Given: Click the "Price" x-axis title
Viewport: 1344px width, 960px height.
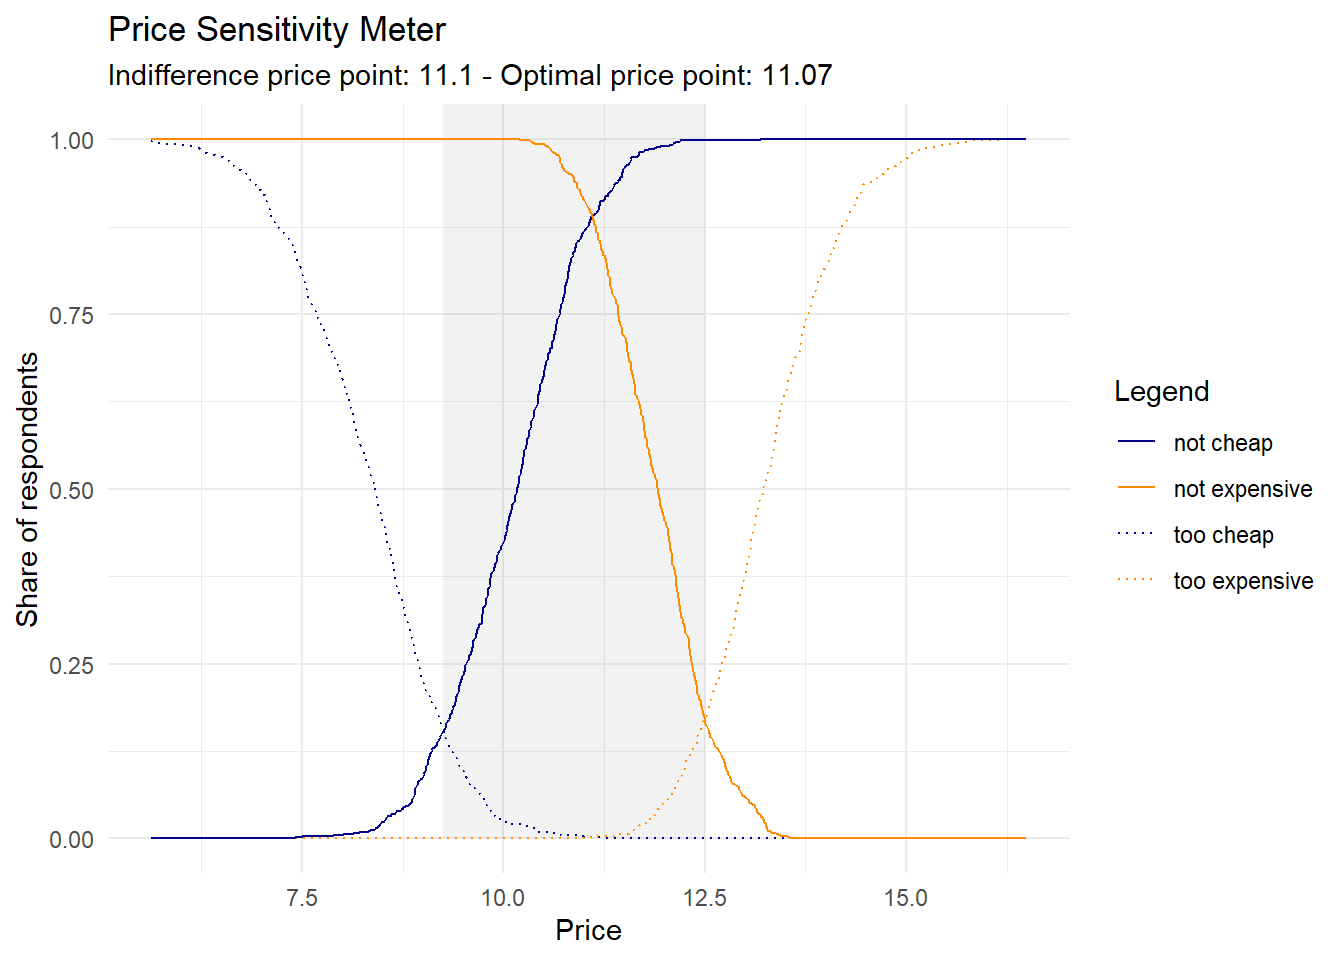Looking at the screenshot, I should pyautogui.click(x=588, y=931).
